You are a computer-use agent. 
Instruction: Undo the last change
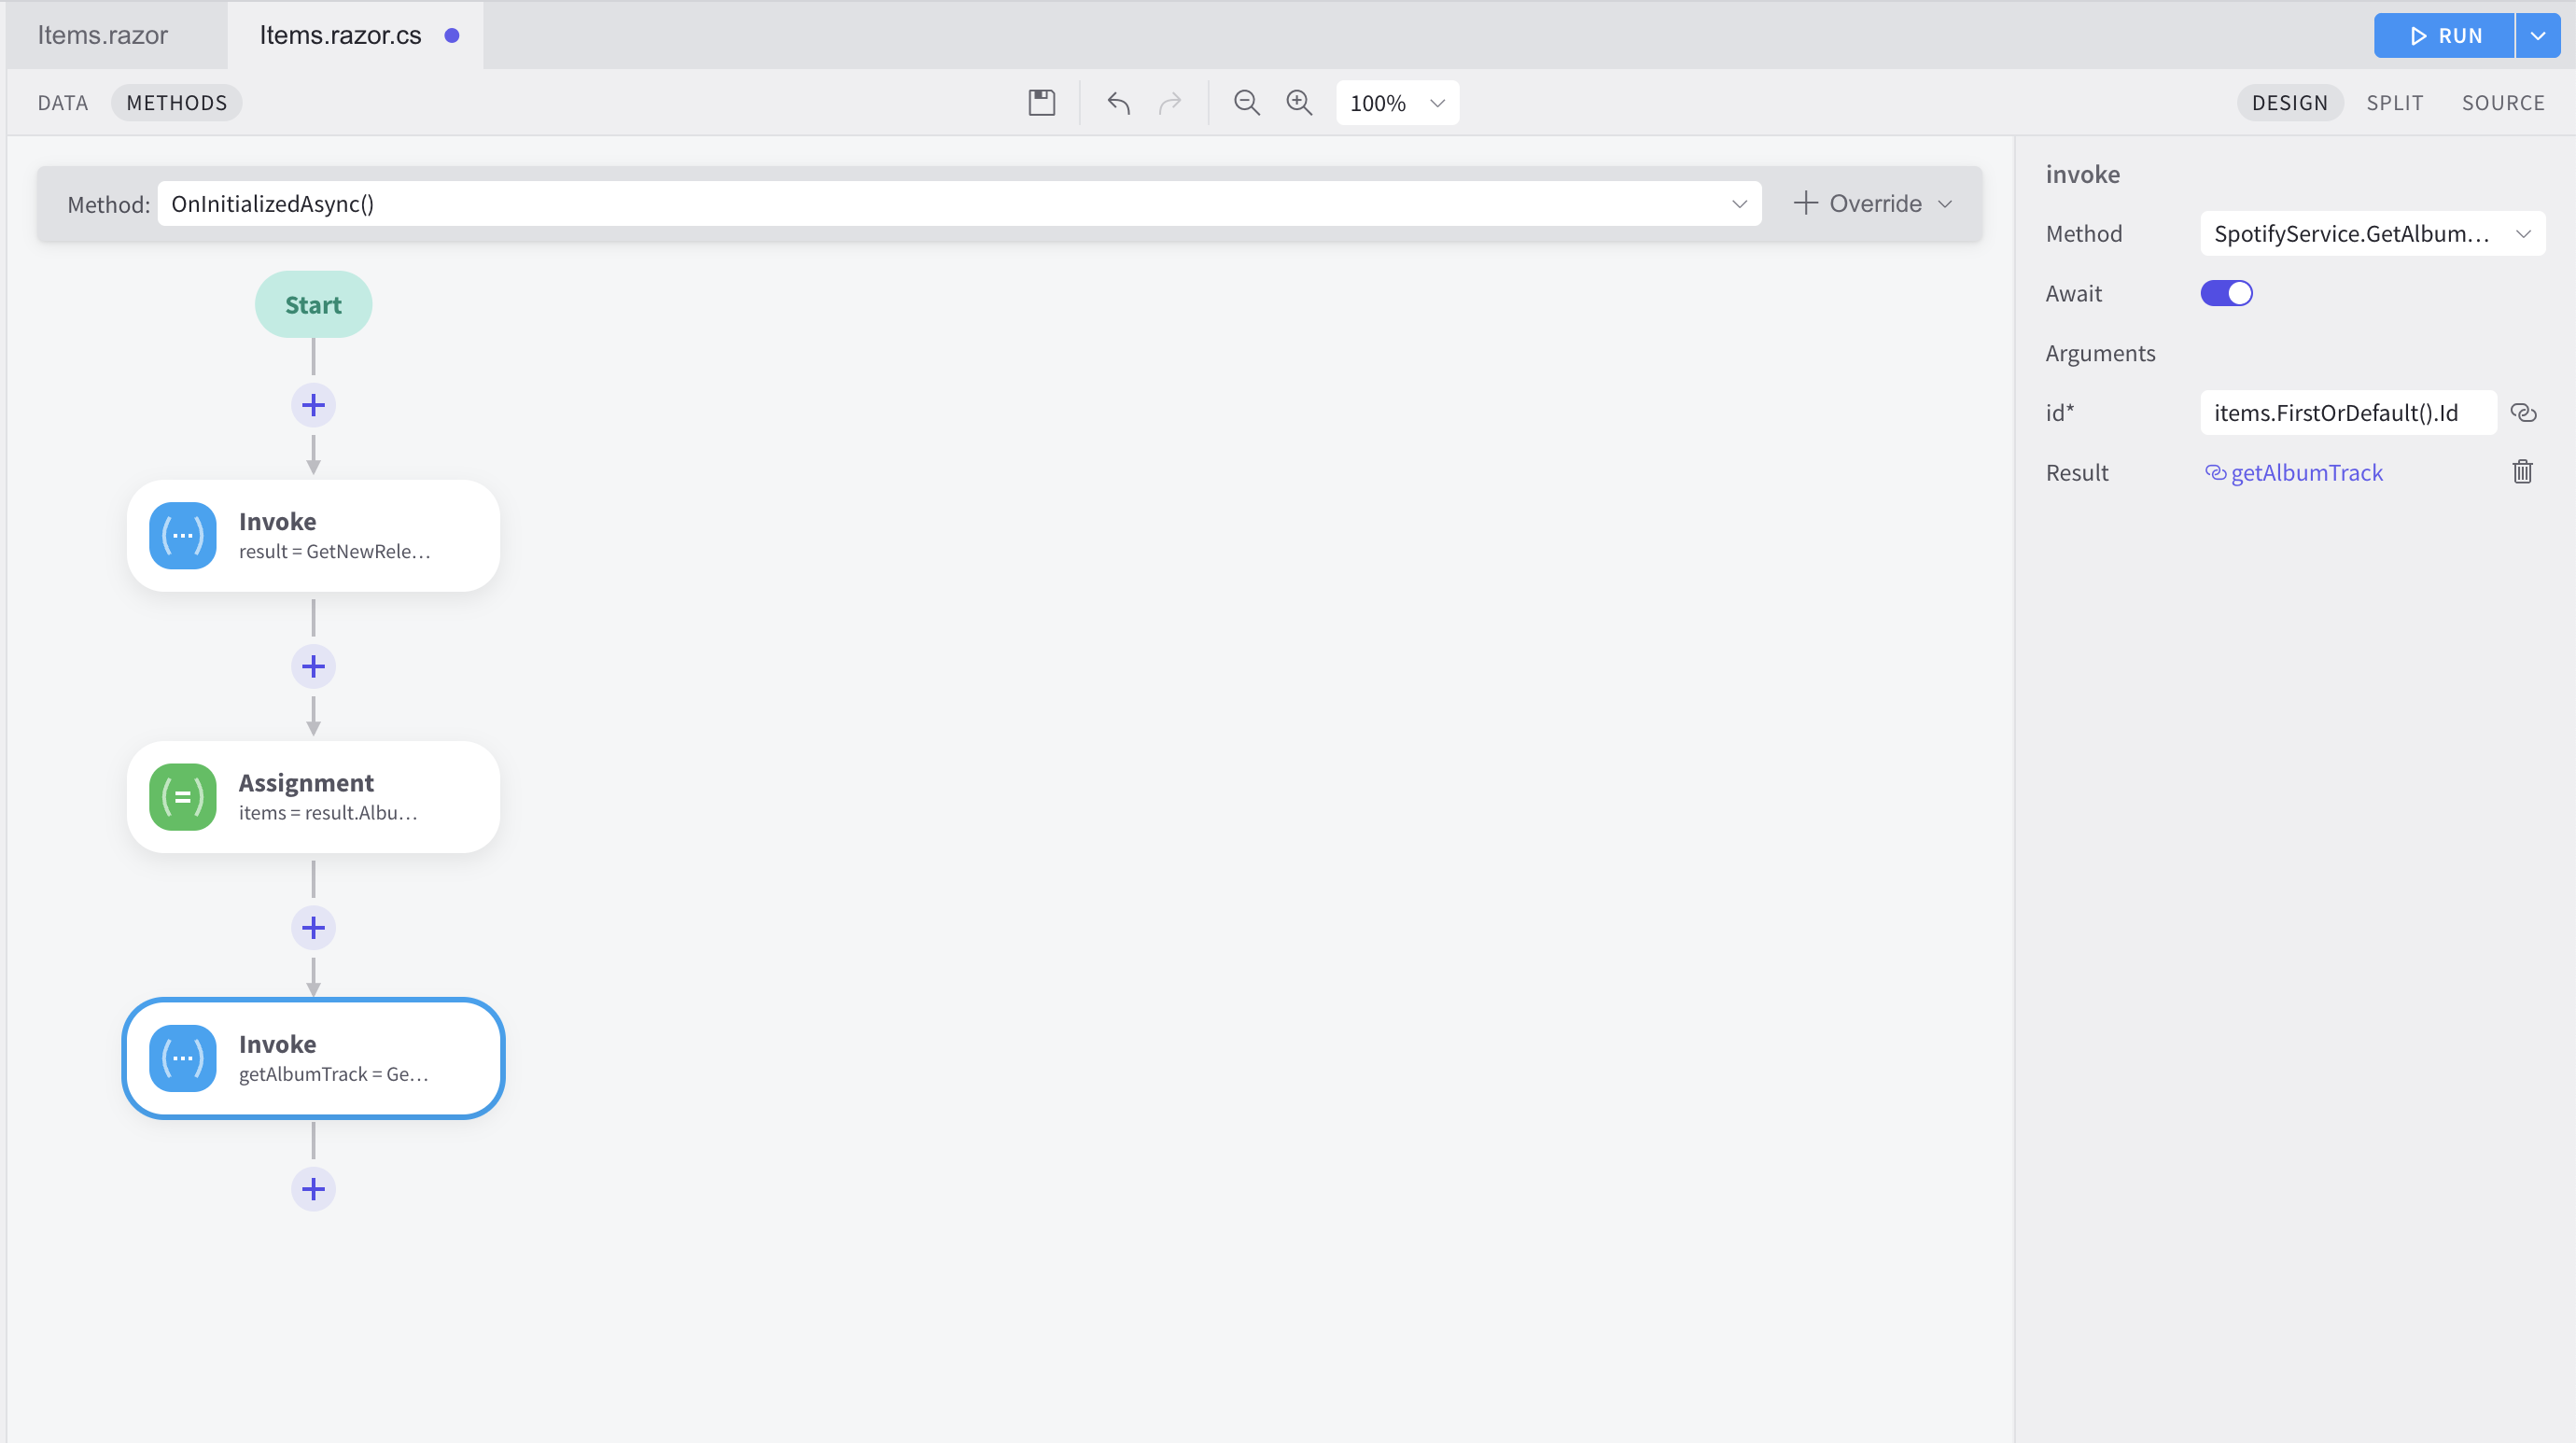1118,102
